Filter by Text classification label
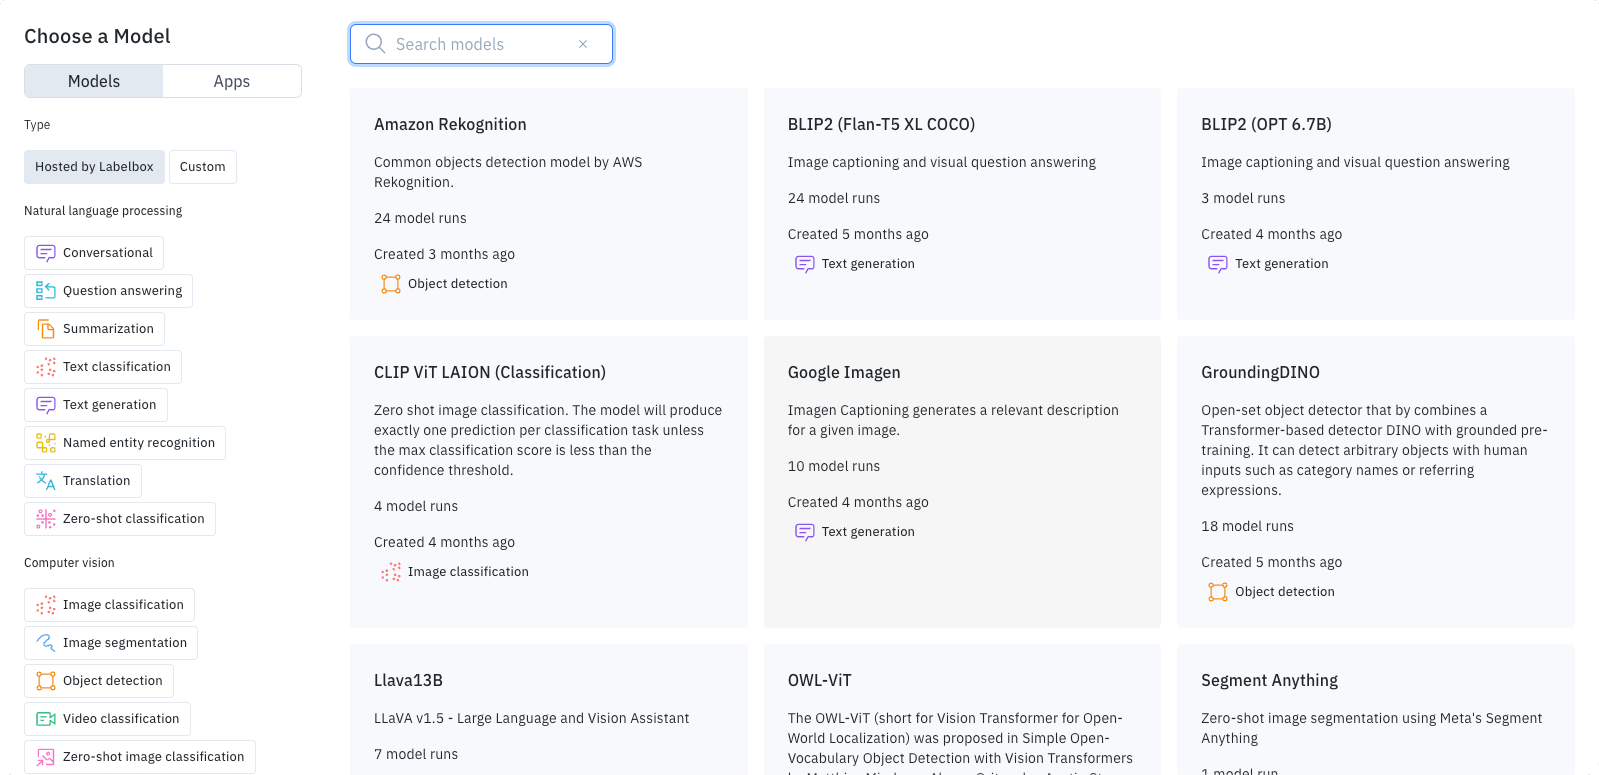 (117, 367)
